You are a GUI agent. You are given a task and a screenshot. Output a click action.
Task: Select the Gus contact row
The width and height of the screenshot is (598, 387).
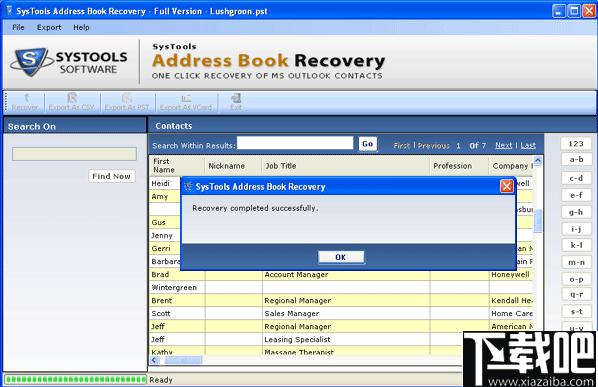click(165, 222)
